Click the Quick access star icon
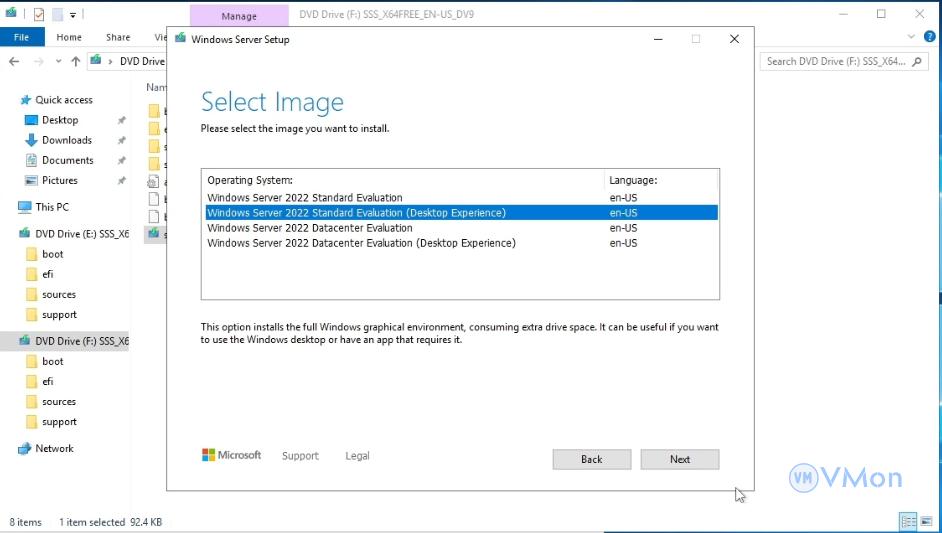The height and width of the screenshot is (533, 942). click(x=25, y=100)
